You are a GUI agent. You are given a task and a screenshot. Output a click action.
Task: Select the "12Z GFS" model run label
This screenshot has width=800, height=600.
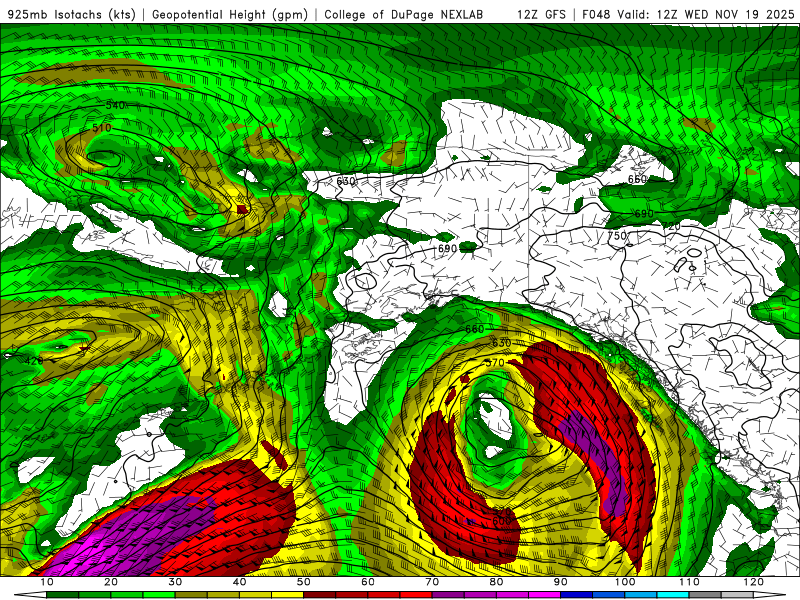tap(541, 14)
